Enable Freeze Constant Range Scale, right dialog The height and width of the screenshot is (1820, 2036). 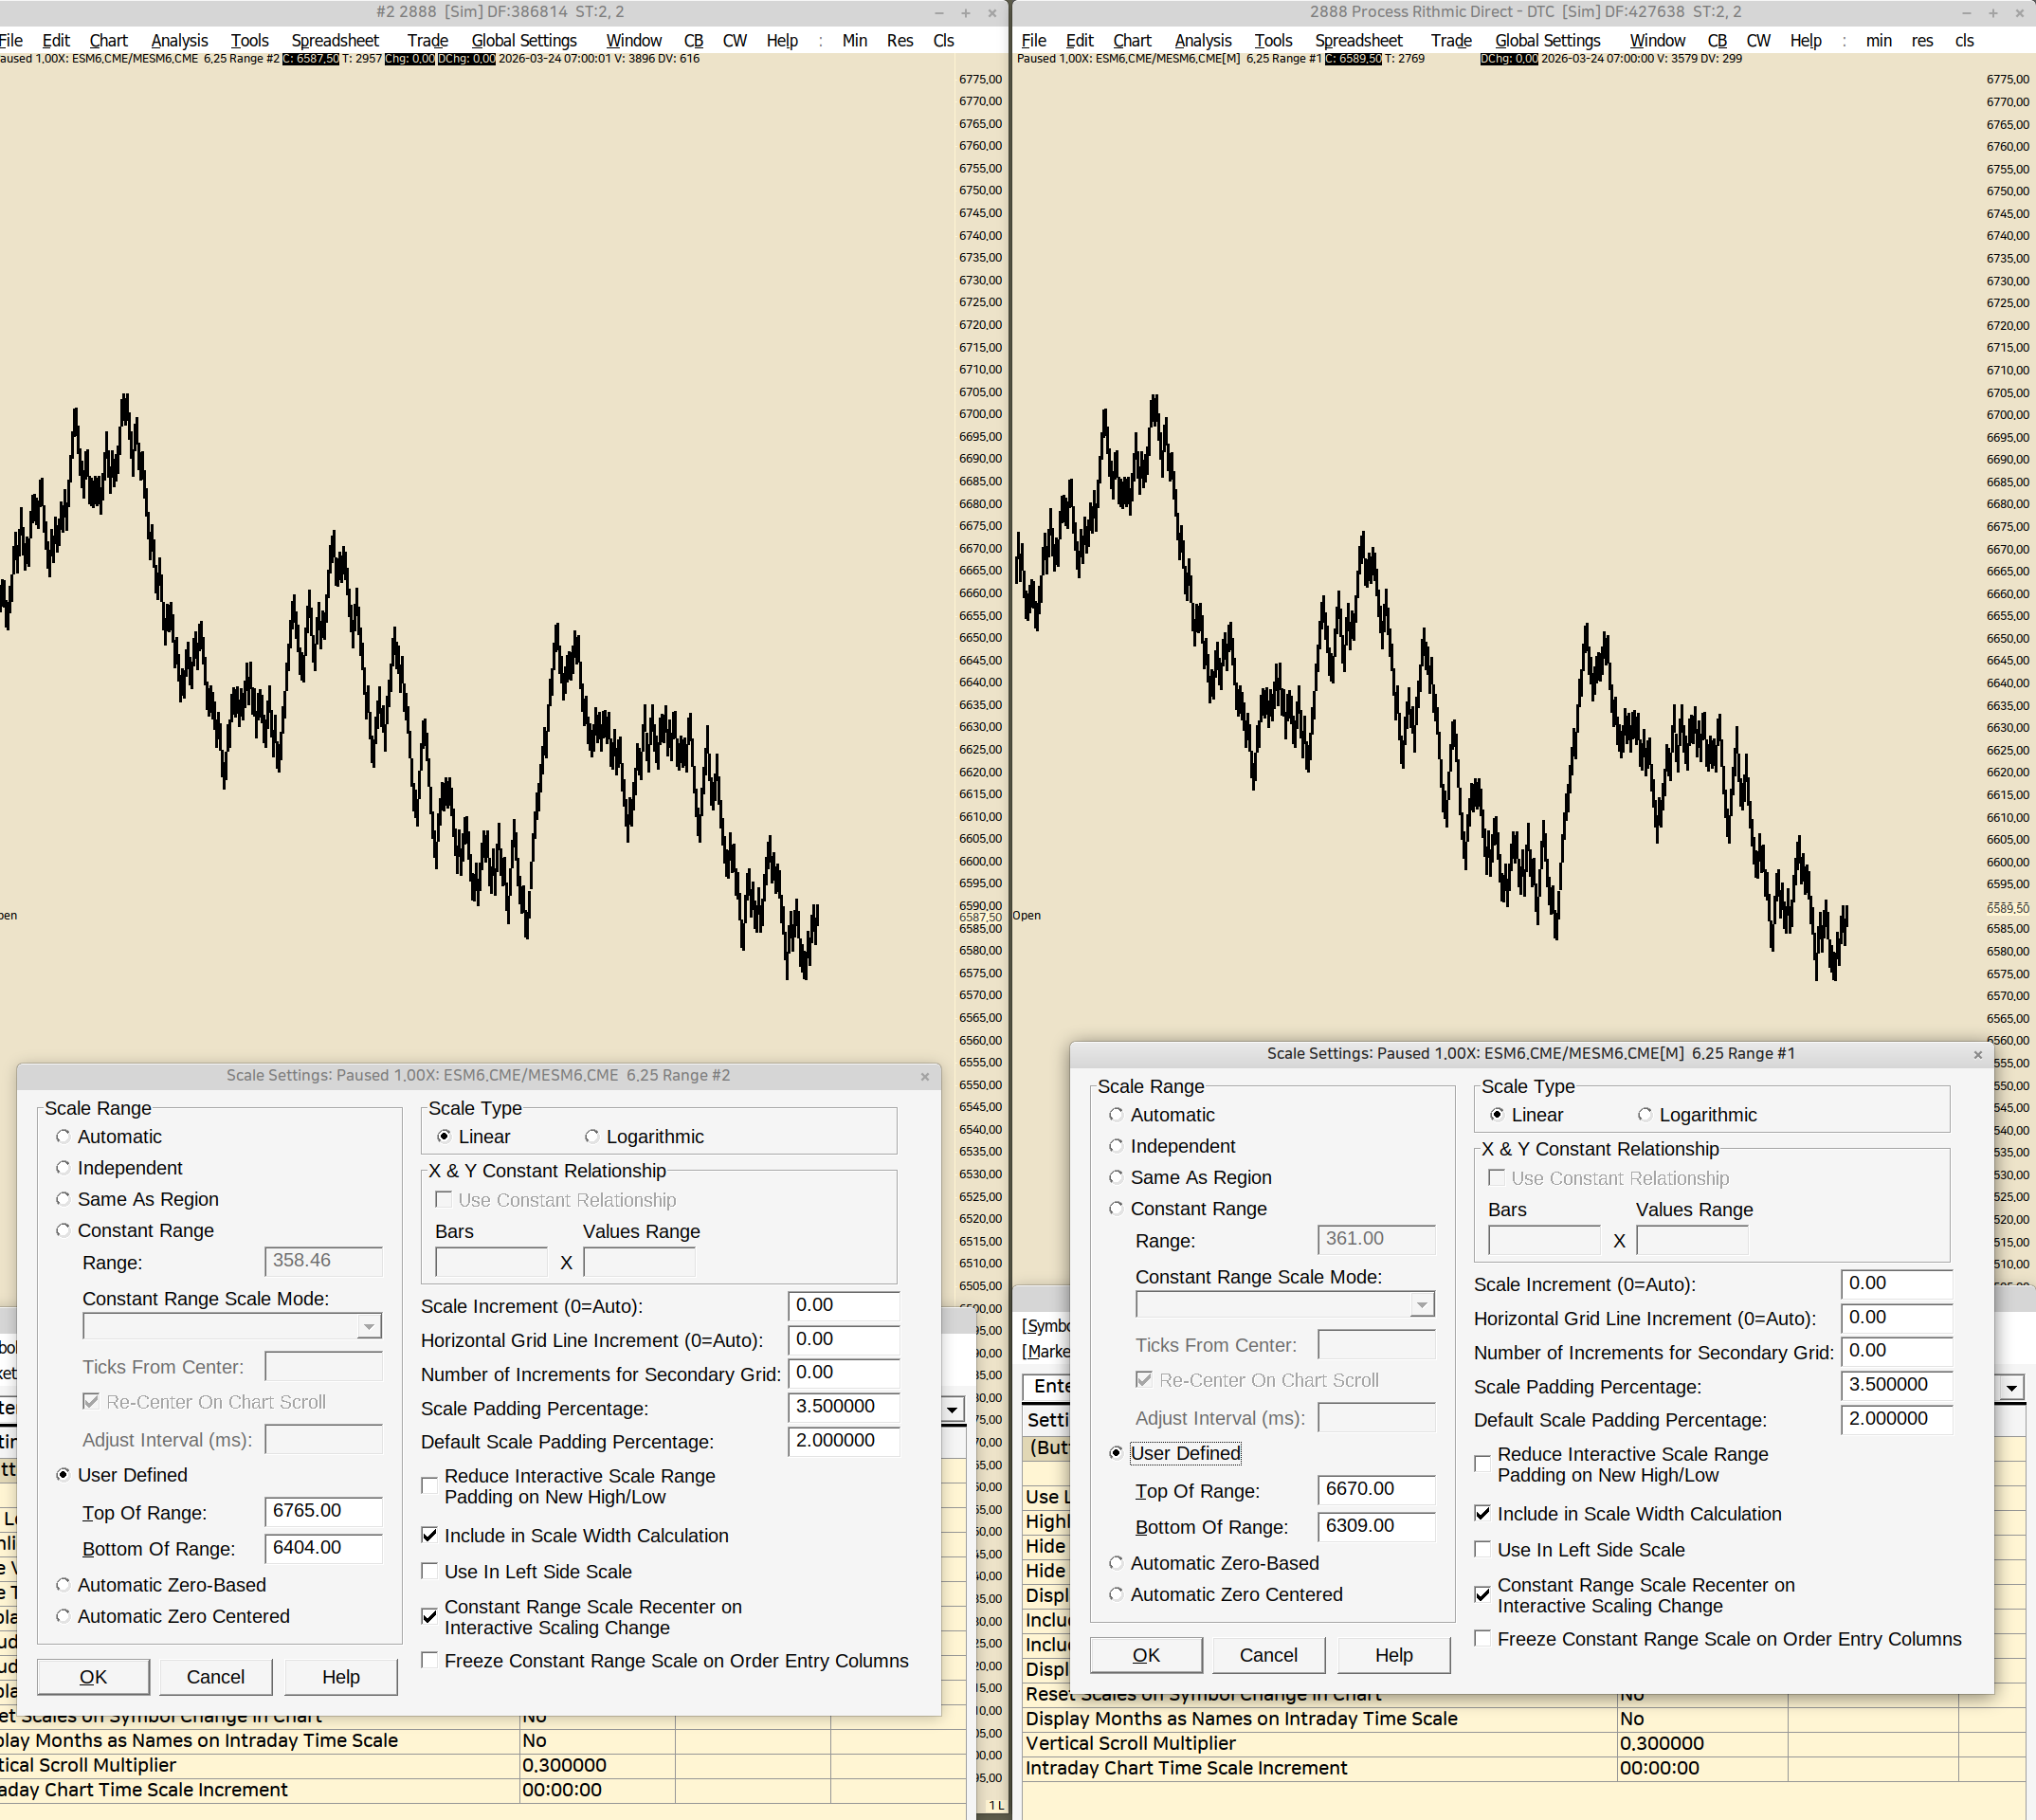tap(1482, 1638)
